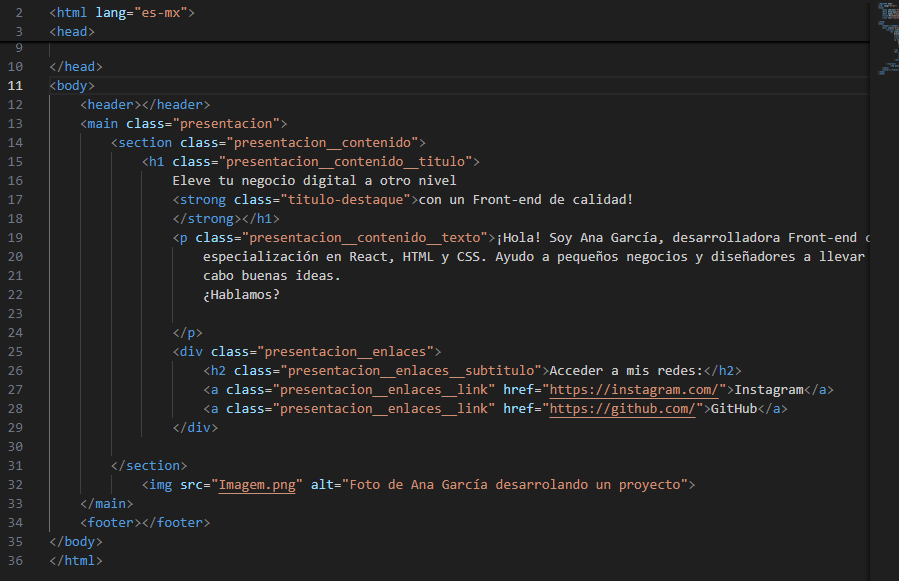Click the text "Acceder a mis redes:"
Image resolution: width=899 pixels, height=581 pixels.
pos(626,371)
